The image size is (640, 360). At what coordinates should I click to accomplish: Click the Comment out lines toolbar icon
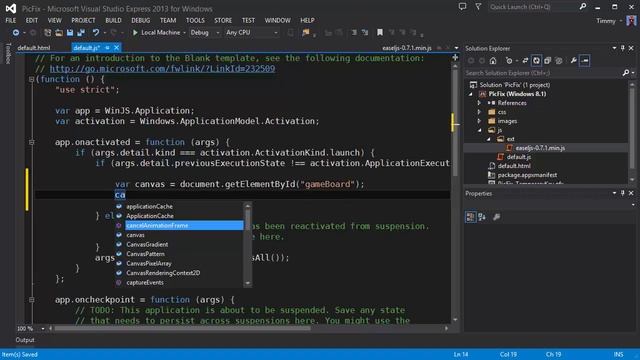pyautogui.click(x=354, y=32)
